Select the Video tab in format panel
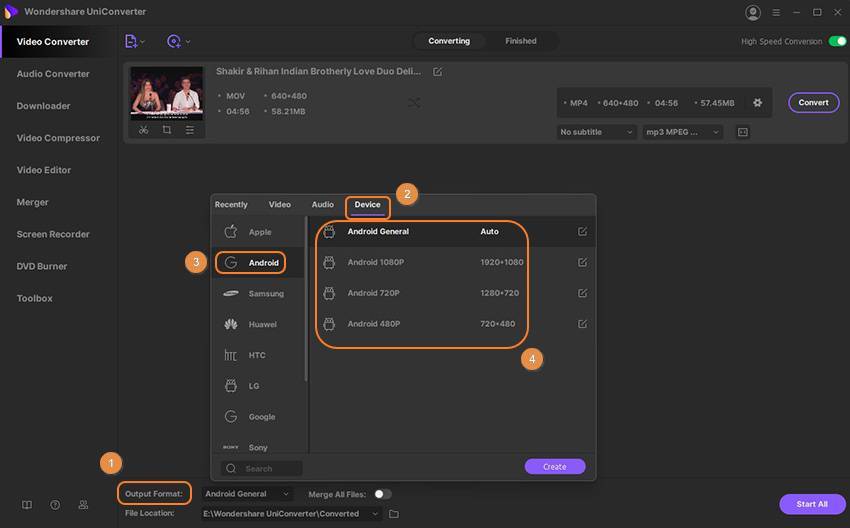Screen dimensions: 850x528 [x=280, y=205]
